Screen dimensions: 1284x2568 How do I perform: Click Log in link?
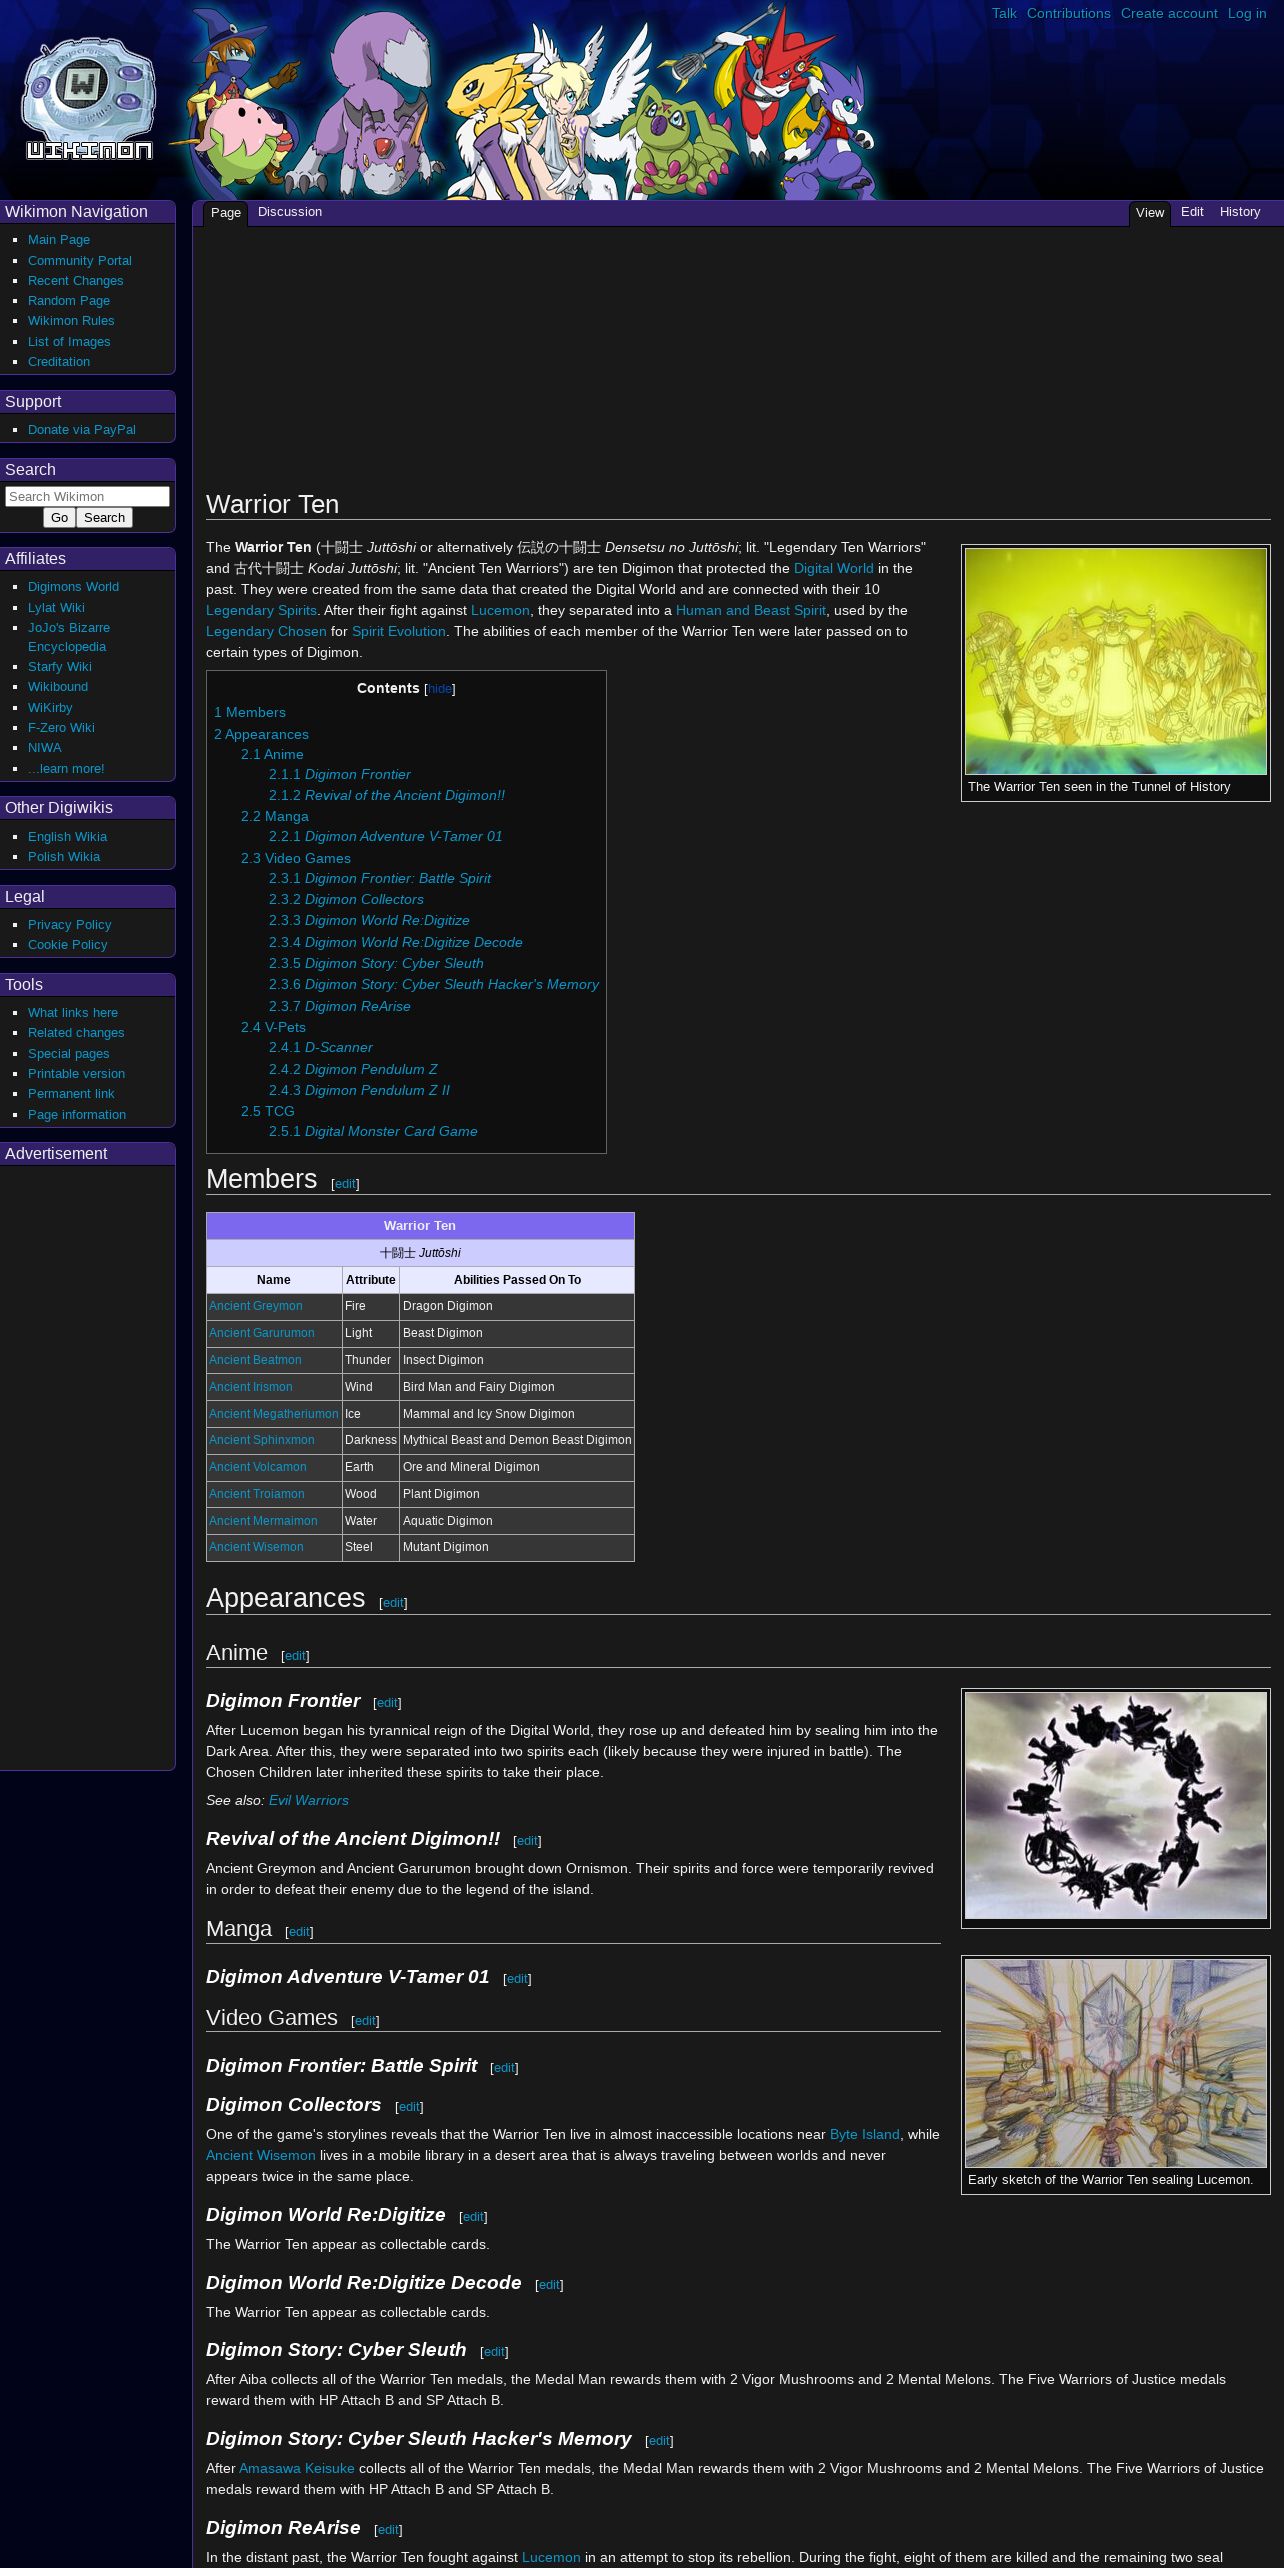click(x=1247, y=13)
